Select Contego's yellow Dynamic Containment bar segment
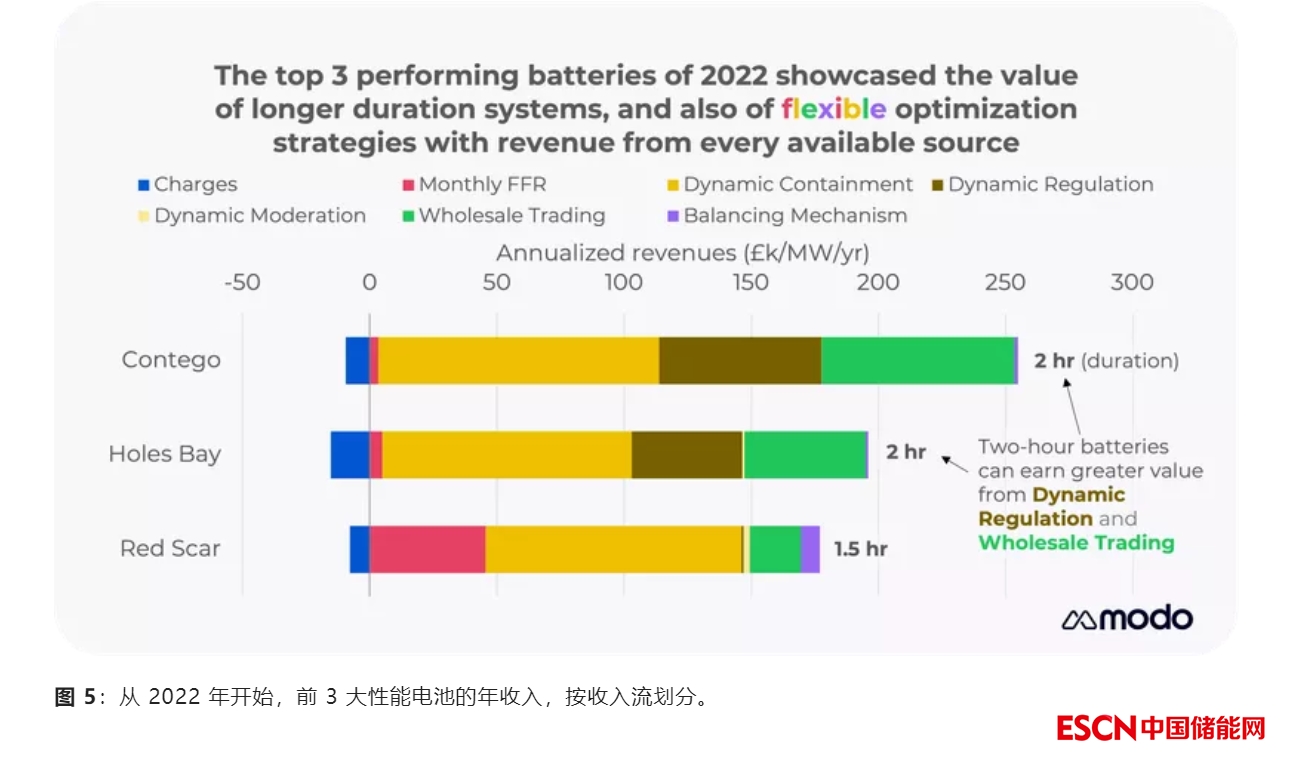Image resolution: width=1291 pixels, height=758 pixels. point(518,360)
